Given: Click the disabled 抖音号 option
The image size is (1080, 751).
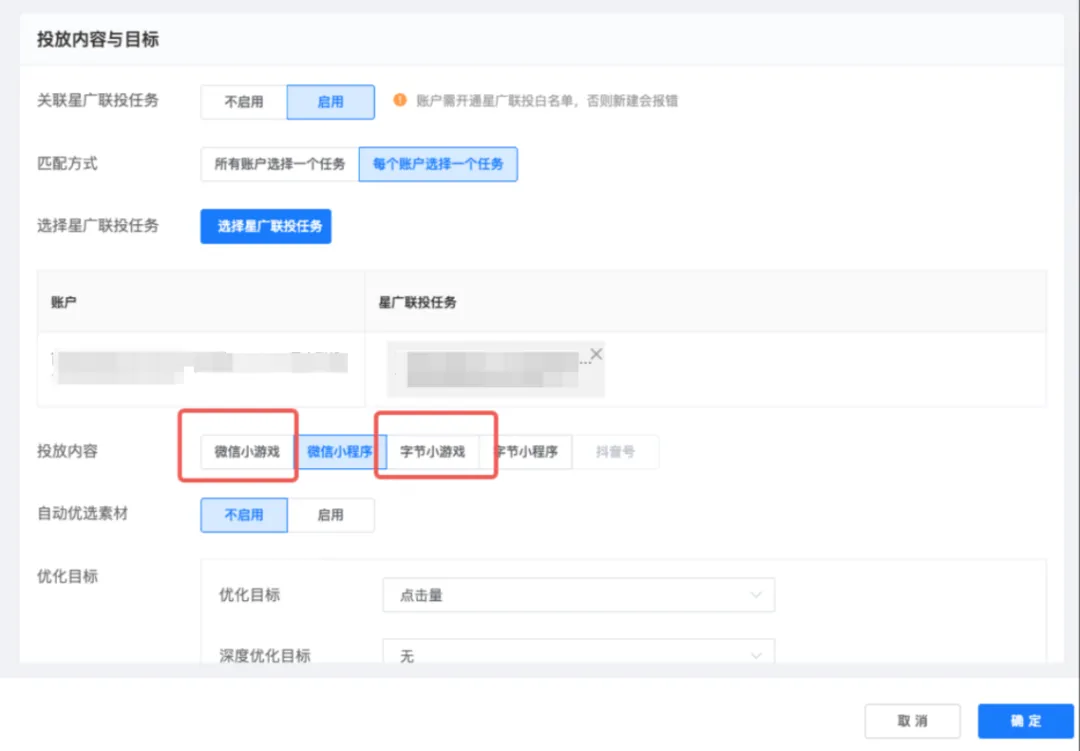Looking at the screenshot, I should click(x=615, y=452).
